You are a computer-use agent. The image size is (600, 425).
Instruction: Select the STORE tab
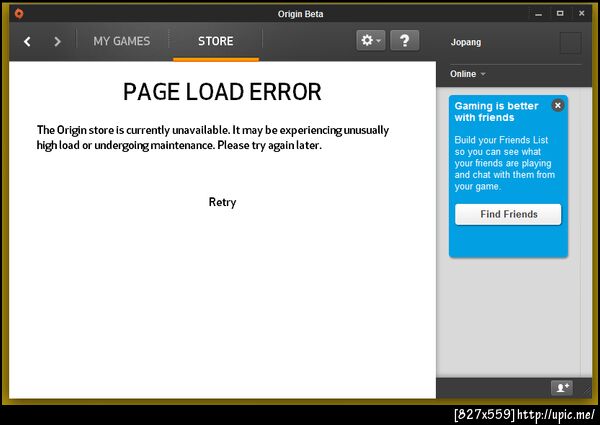215,41
